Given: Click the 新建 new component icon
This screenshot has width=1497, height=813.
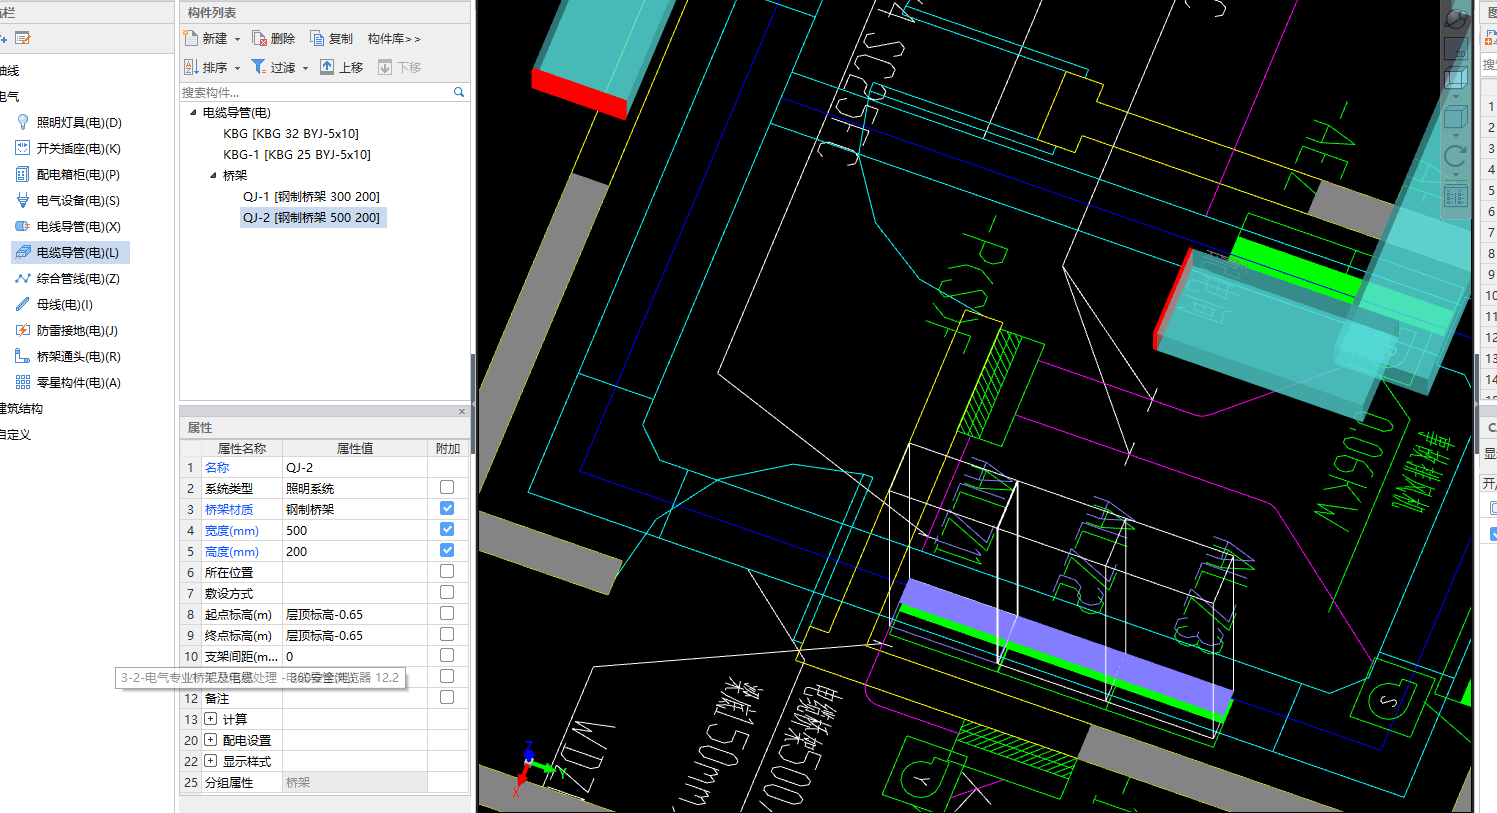Looking at the screenshot, I should 191,38.
